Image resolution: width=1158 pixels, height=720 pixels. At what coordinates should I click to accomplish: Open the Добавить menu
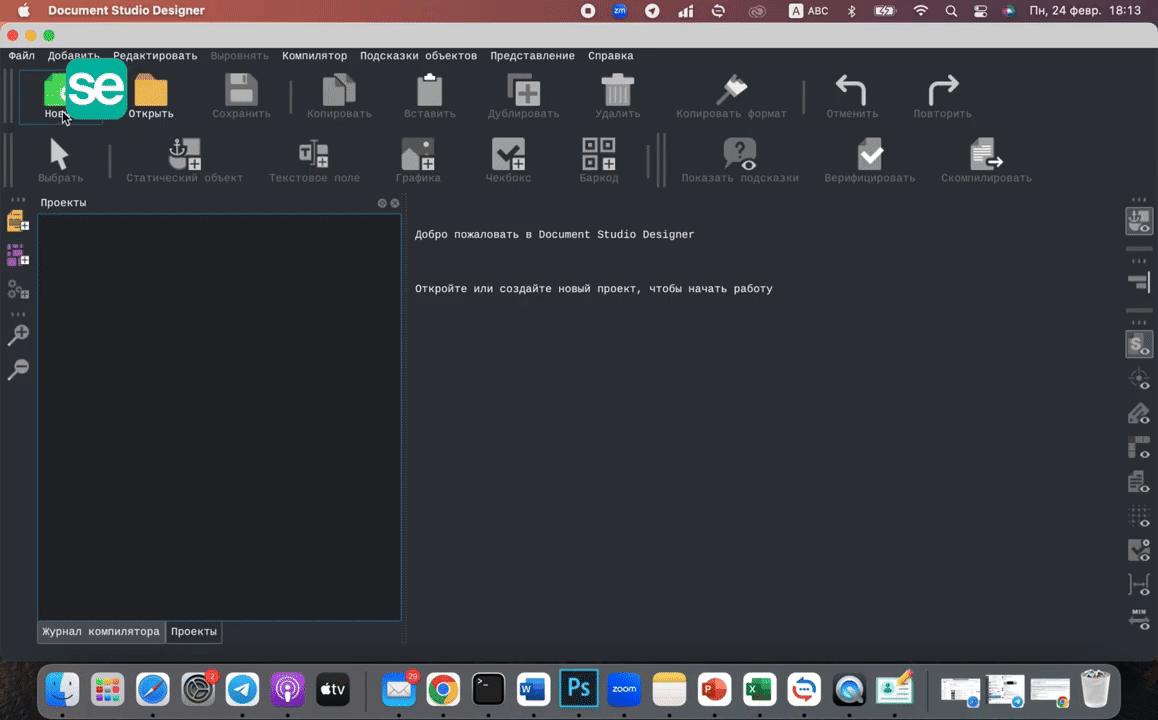(x=73, y=56)
